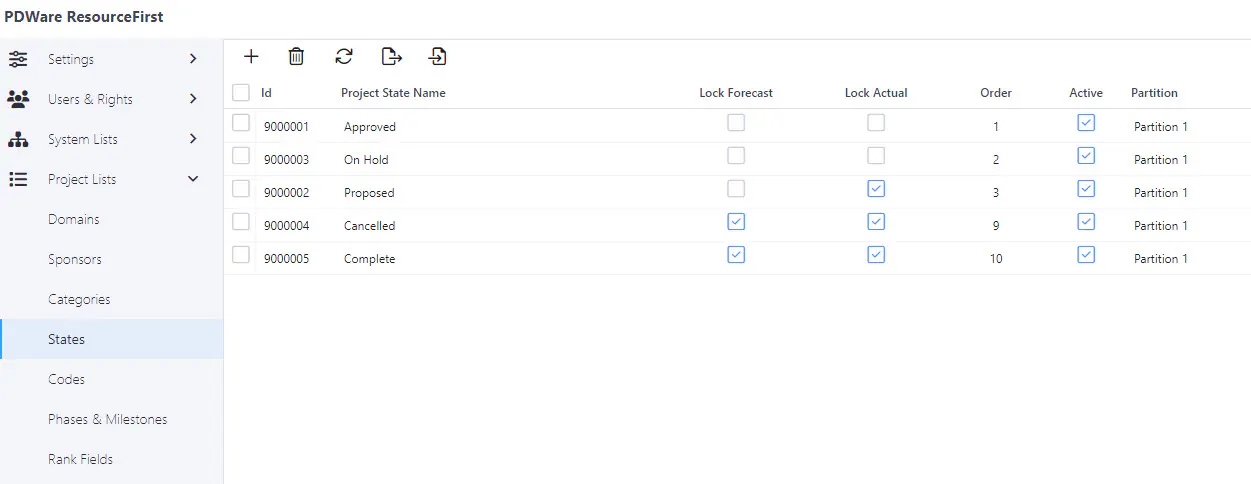Select the row checkbox for Cancelled

[241, 222]
